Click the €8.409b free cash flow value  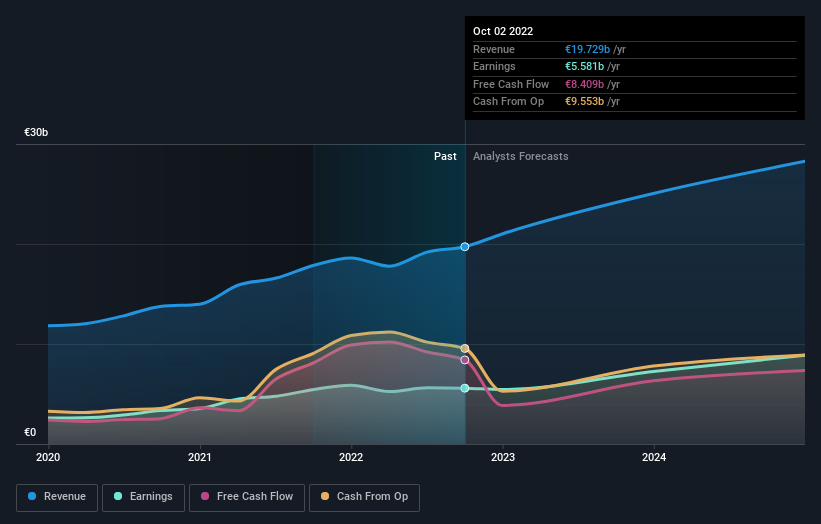[584, 84]
